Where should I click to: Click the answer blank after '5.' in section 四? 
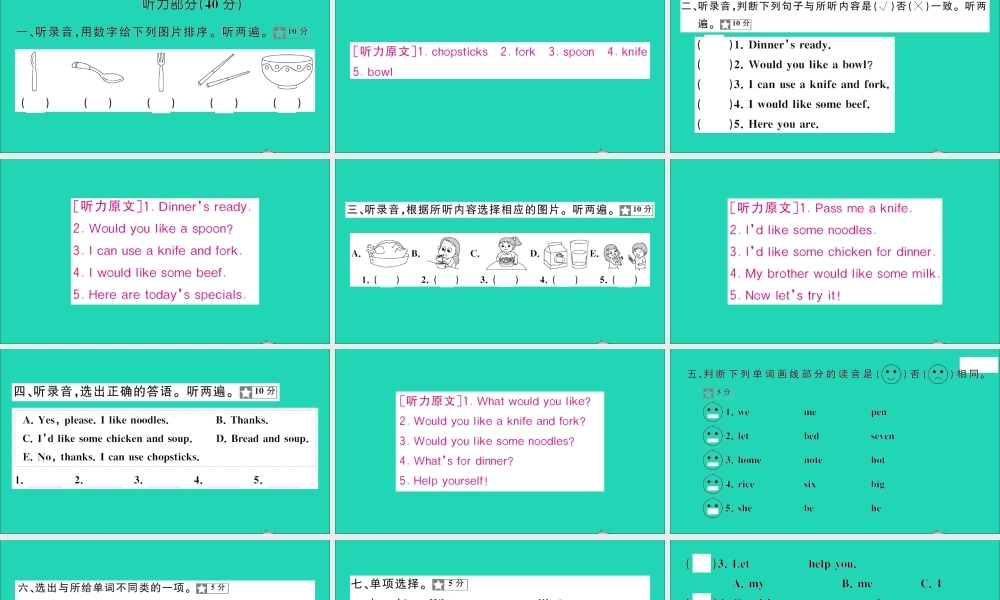click(284, 481)
